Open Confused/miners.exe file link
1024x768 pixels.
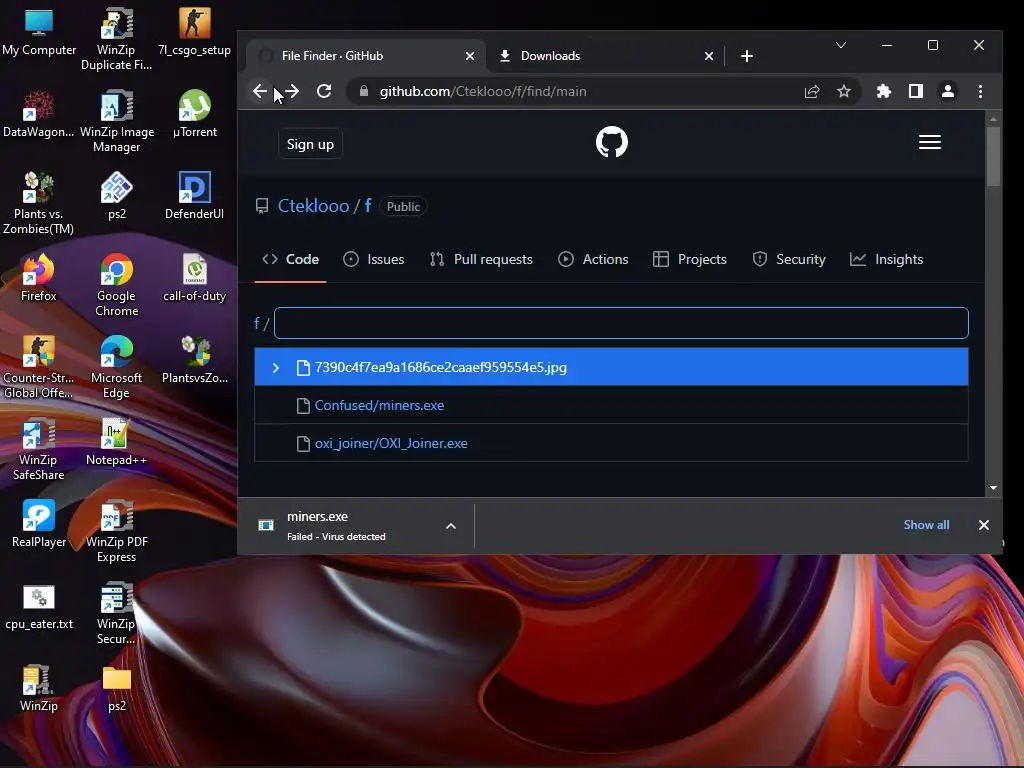379,406
